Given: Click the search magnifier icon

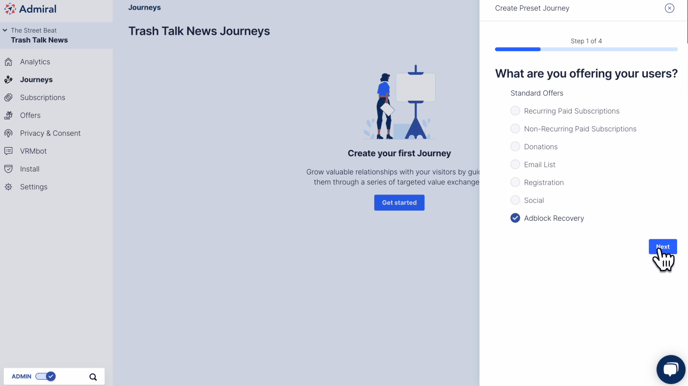Looking at the screenshot, I should [x=93, y=377].
